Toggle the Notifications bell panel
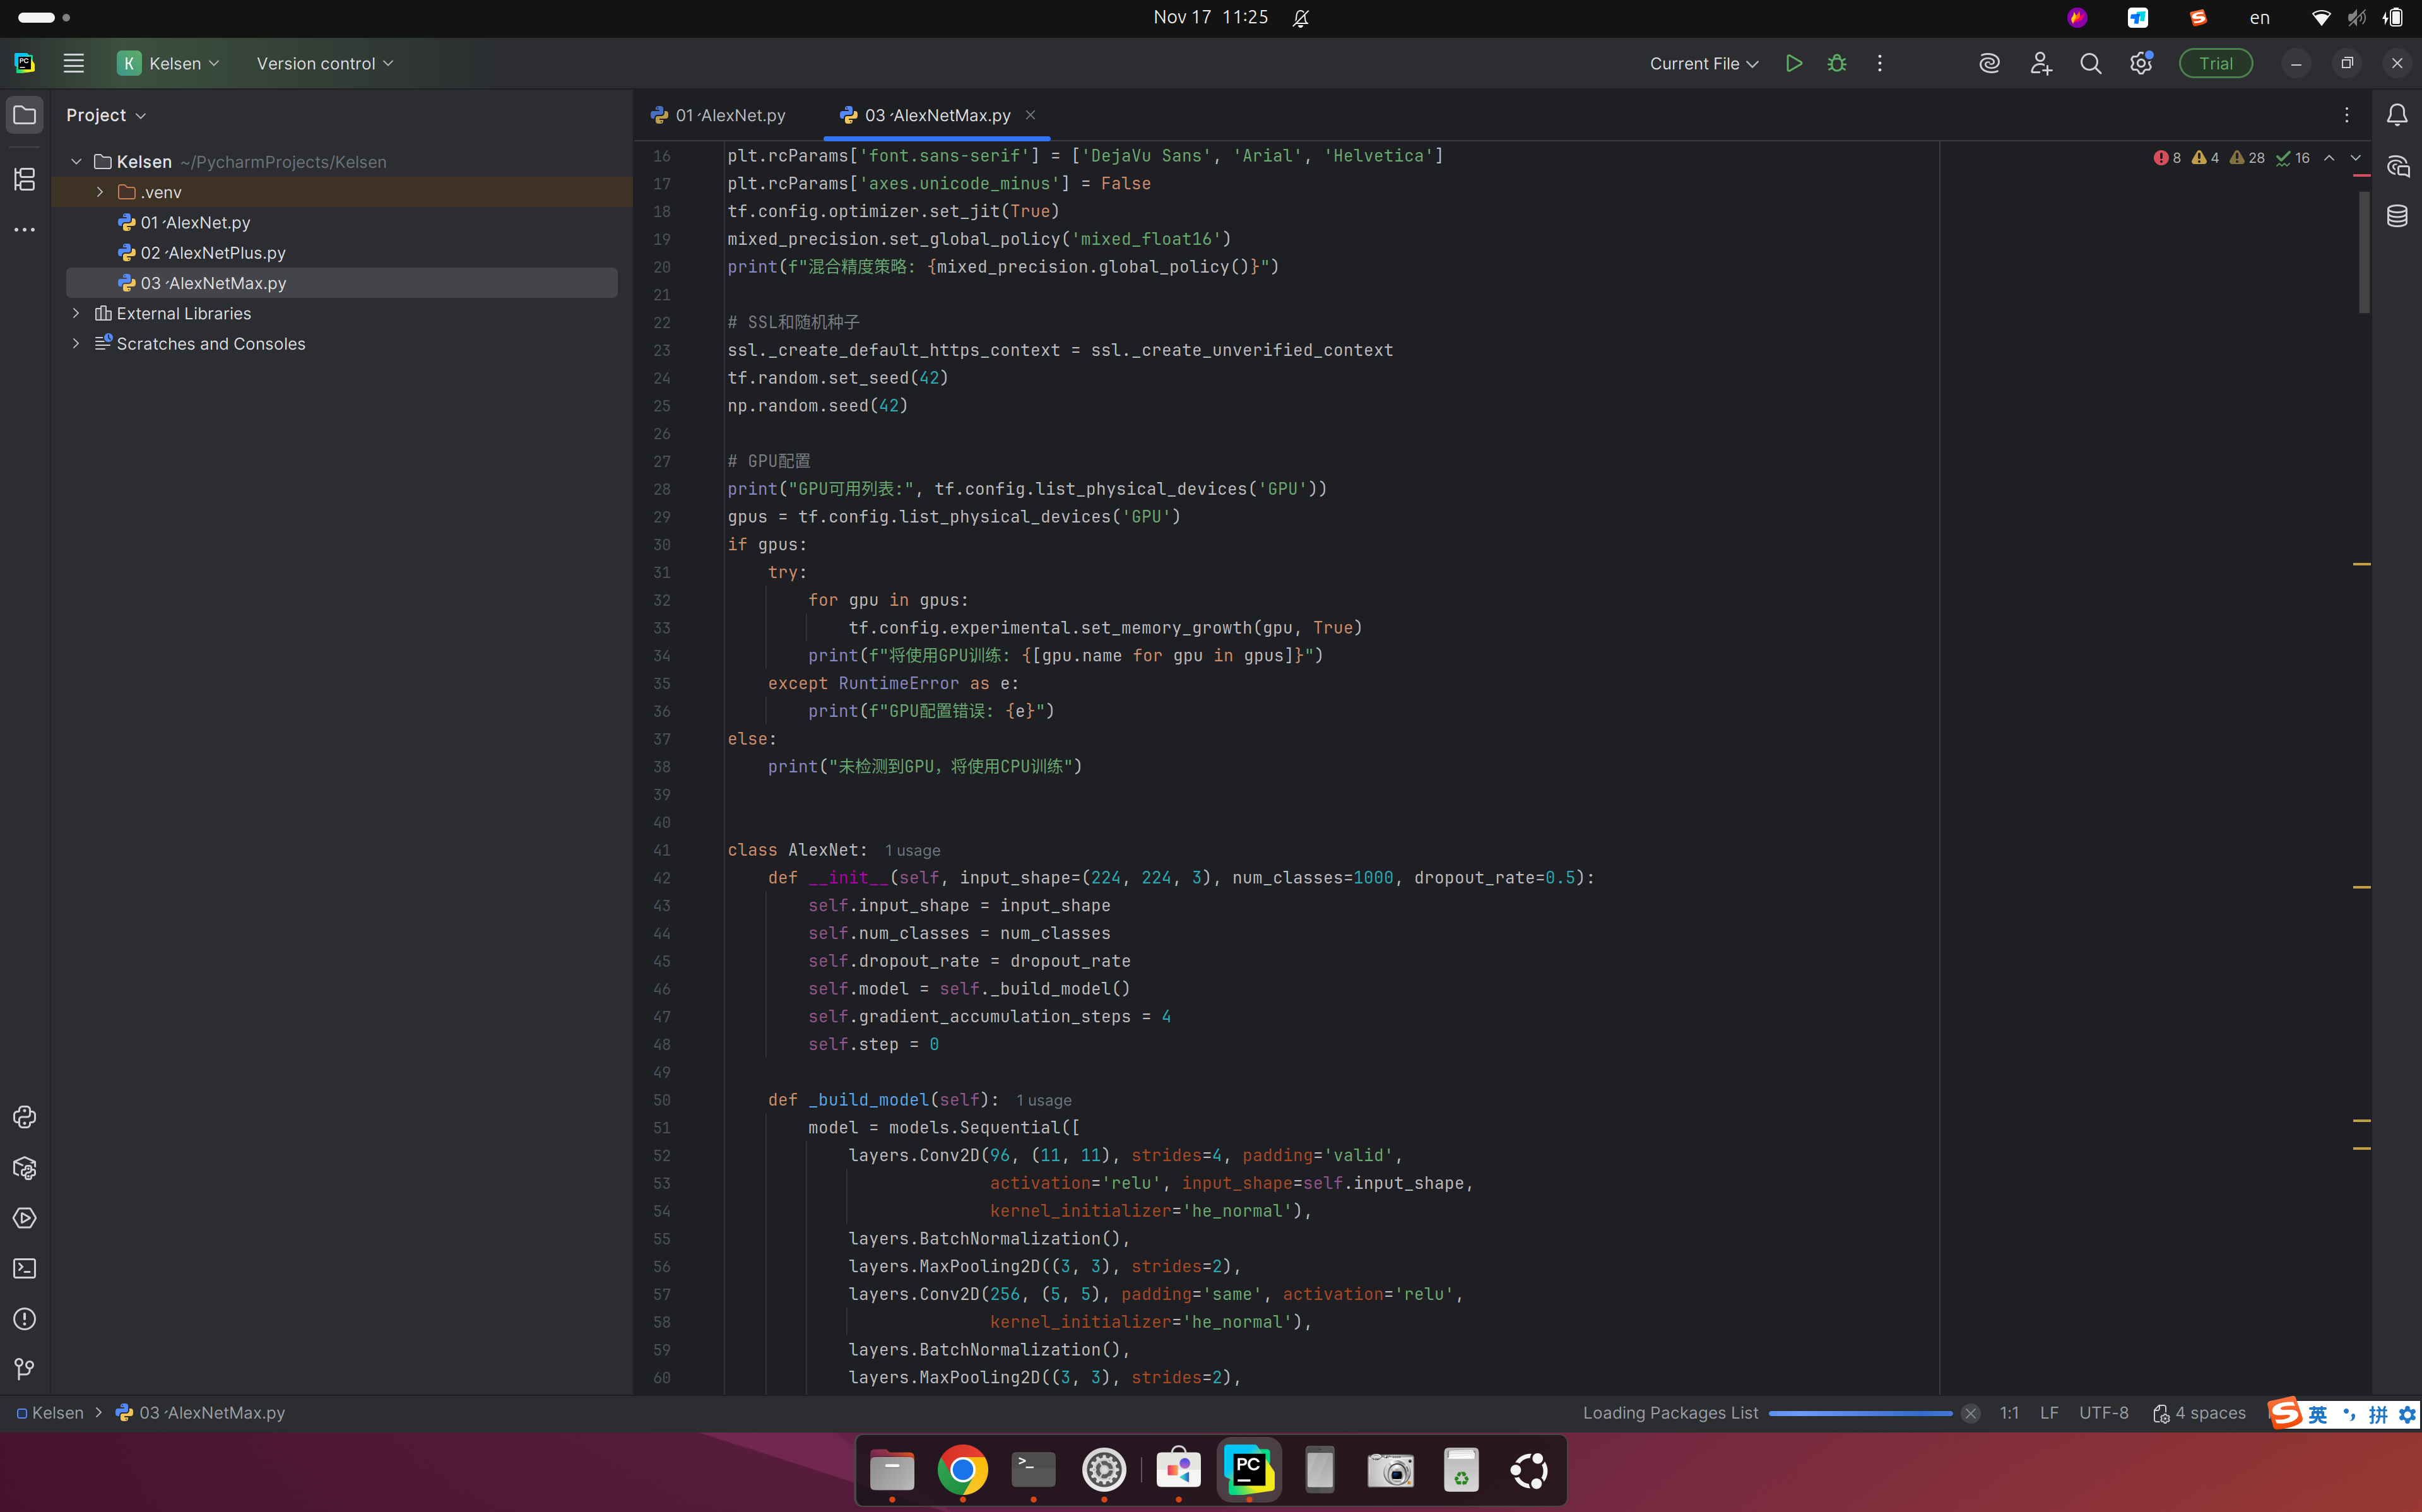2422x1512 pixels. tap(2397, 115)
